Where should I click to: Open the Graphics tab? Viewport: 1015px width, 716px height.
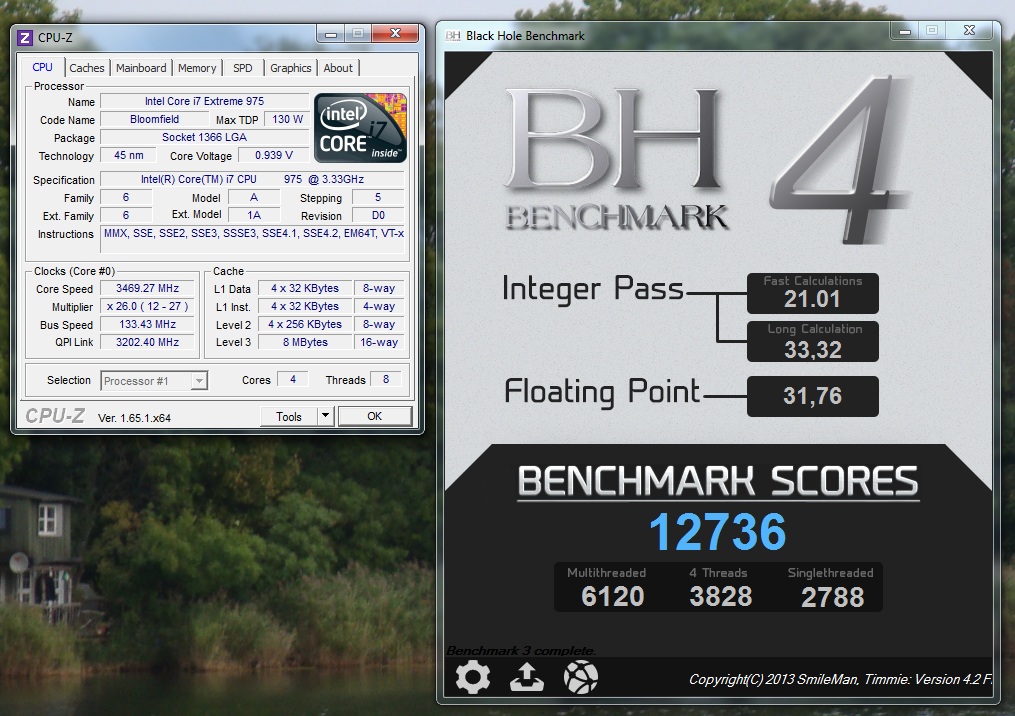[291, 68]
